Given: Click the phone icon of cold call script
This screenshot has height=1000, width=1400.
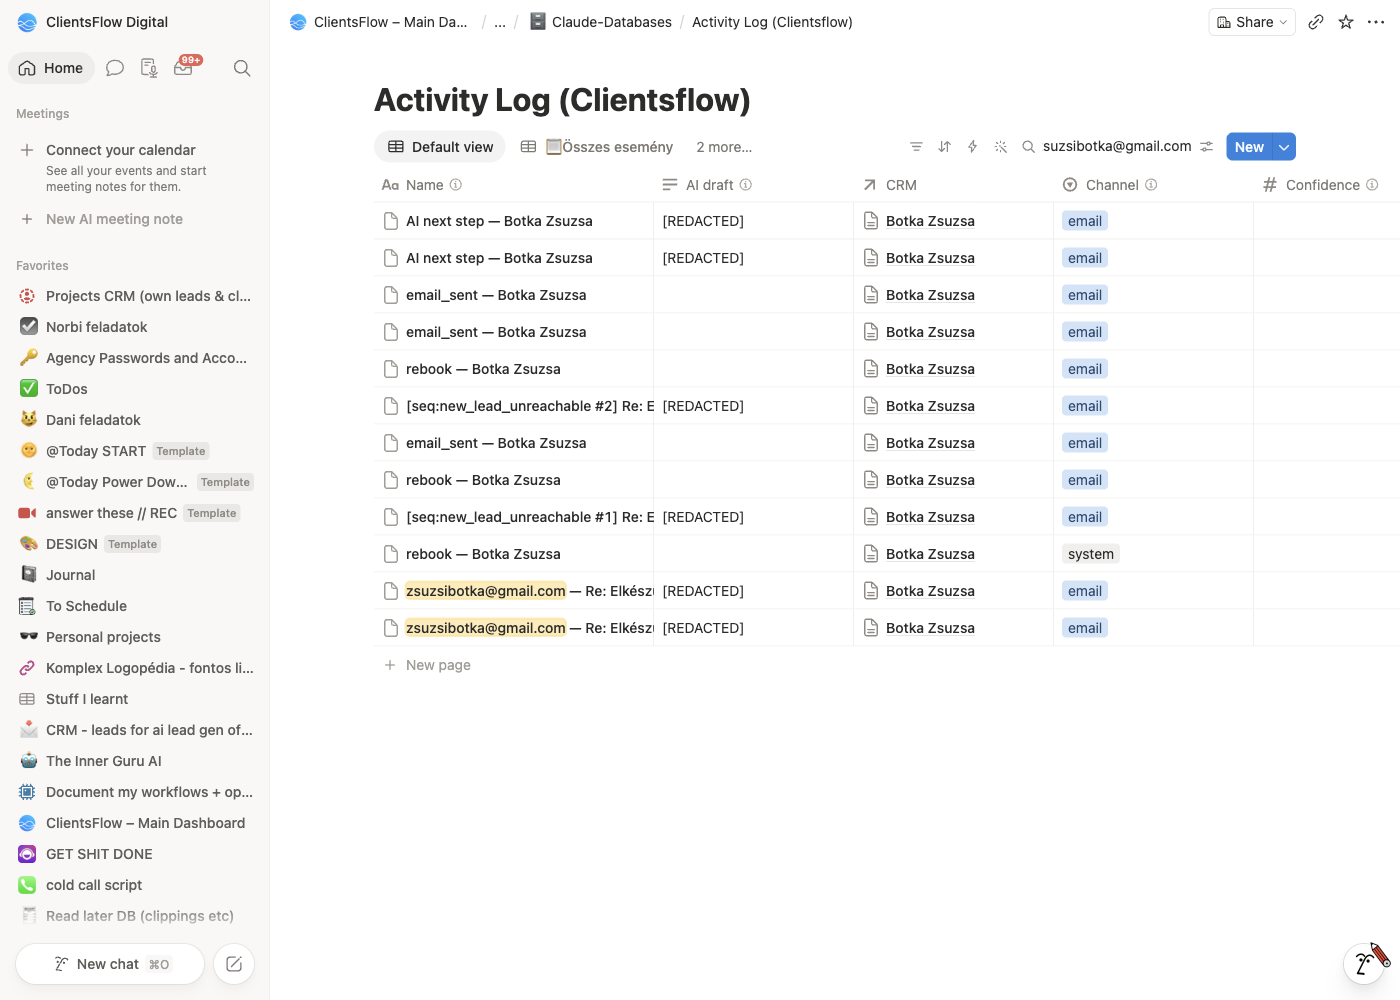Looking at the screenshot, I should coord(28,885).
